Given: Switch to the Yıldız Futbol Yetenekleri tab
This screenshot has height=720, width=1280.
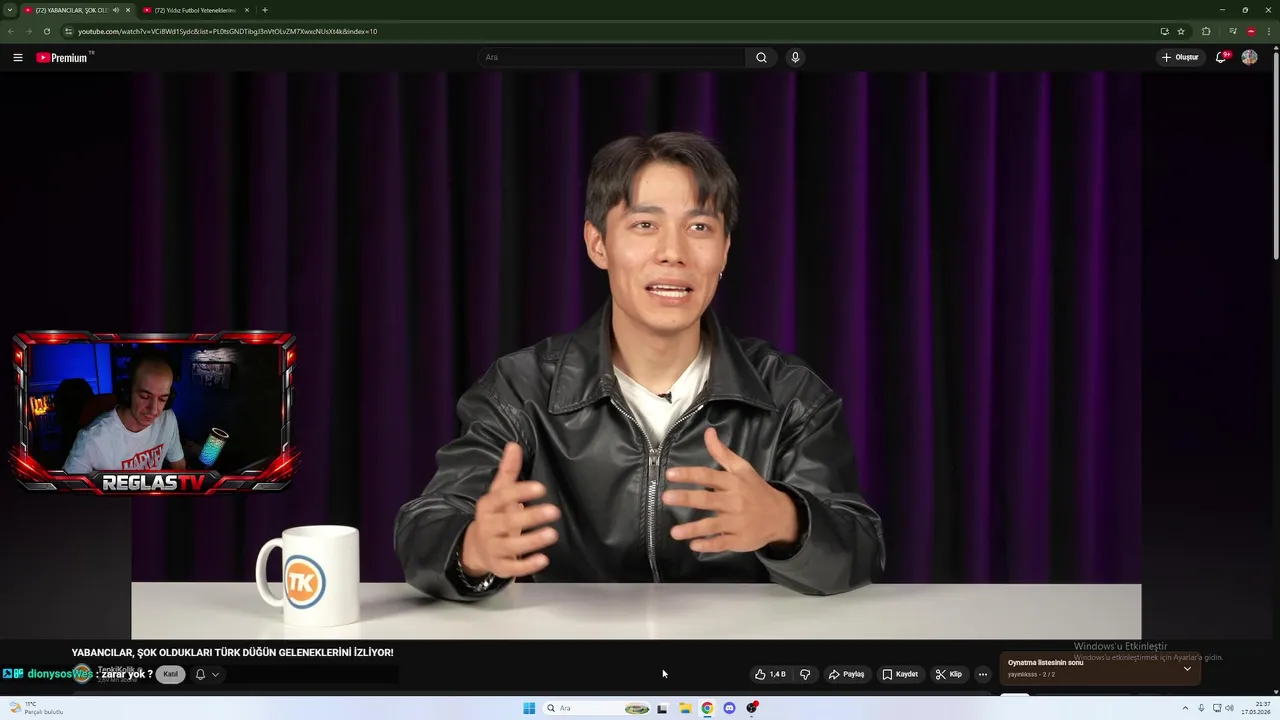Looking at the screenshot, I should coord(194,10).
